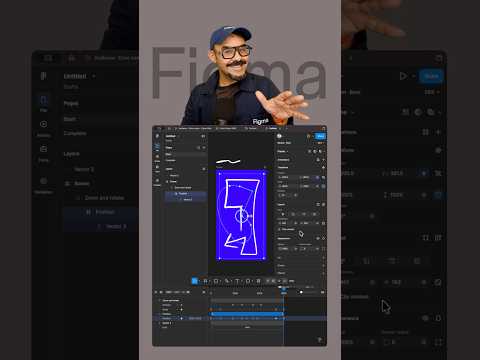Viewport: 480px width, 360px height.
Task: Select the Pen tool in the bottom toolbar
Action: pyautogui.click(x=227, y=281)
